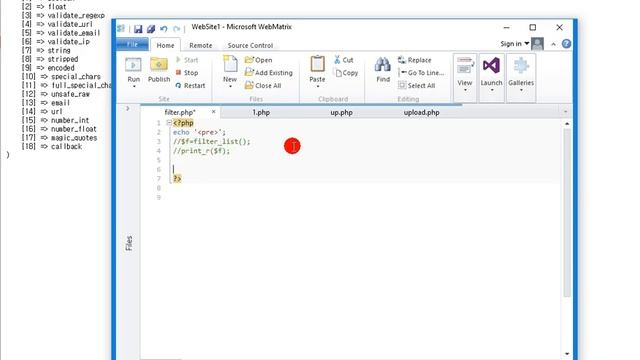Click the WebMatrix app icon in the title bar
640x360 pixels.
click(121, 28)
